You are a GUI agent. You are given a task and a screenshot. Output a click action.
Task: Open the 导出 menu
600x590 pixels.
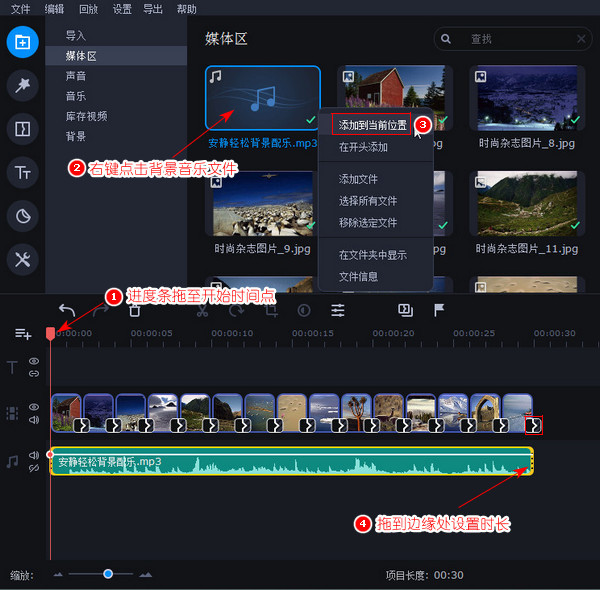153,8
